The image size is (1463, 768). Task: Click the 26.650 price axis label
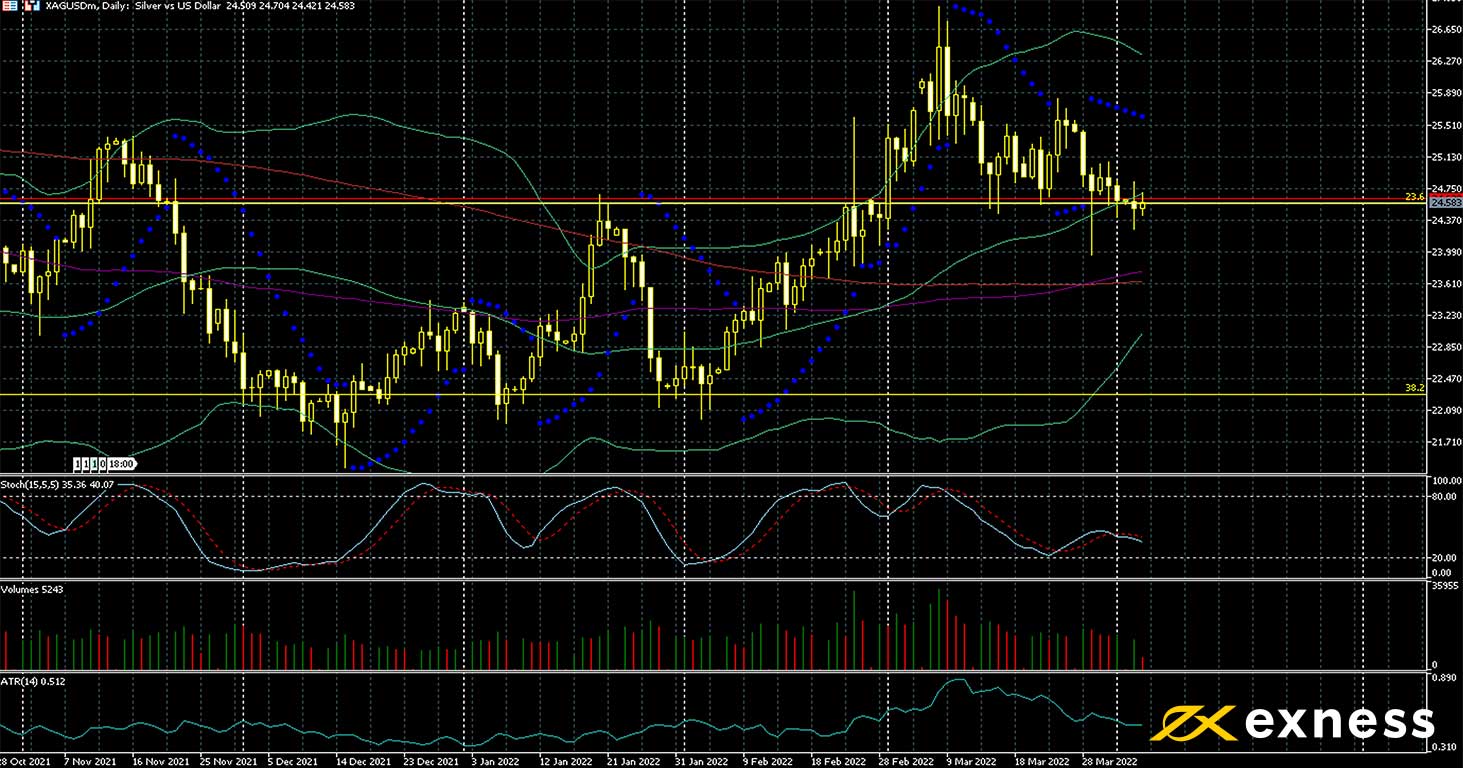coord(1445,30)
